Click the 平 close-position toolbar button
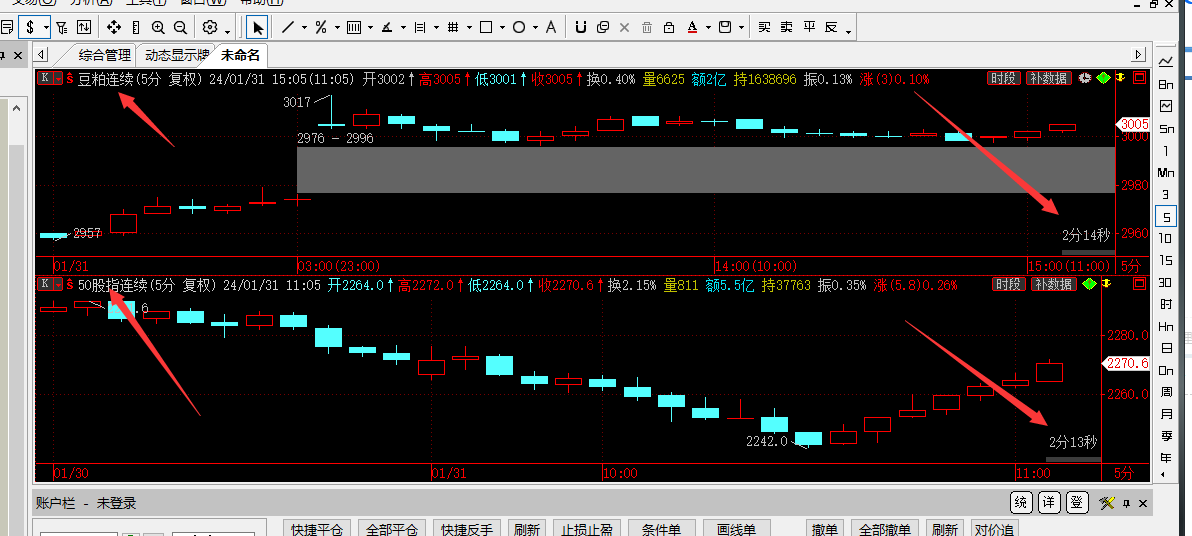This screenshot has height=536, width=1192. coord(810,28)
